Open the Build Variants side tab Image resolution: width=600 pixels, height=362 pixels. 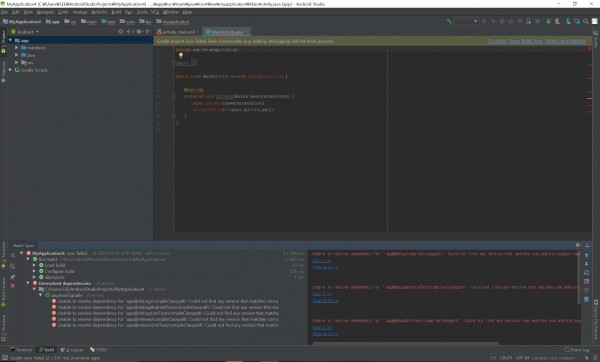tap(3, 291)
